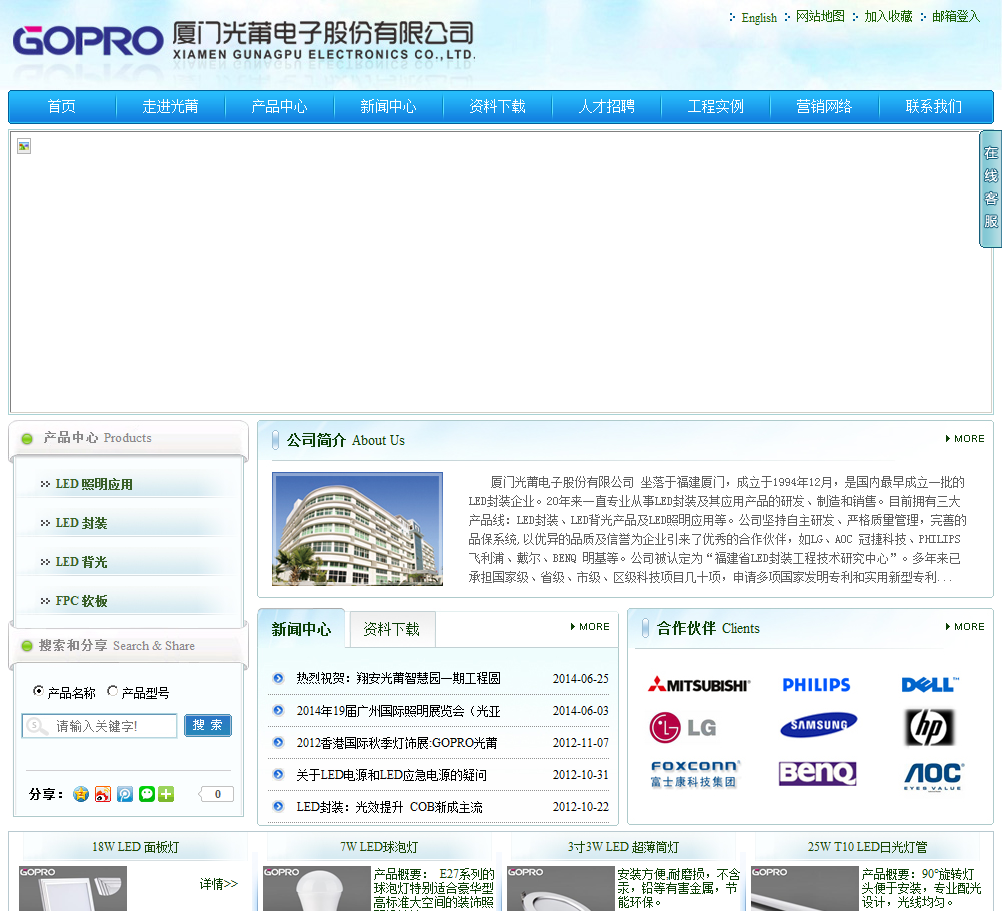Open the Mitsubishi partner logo
1002x911 pixels.
(x=699, y=685)
